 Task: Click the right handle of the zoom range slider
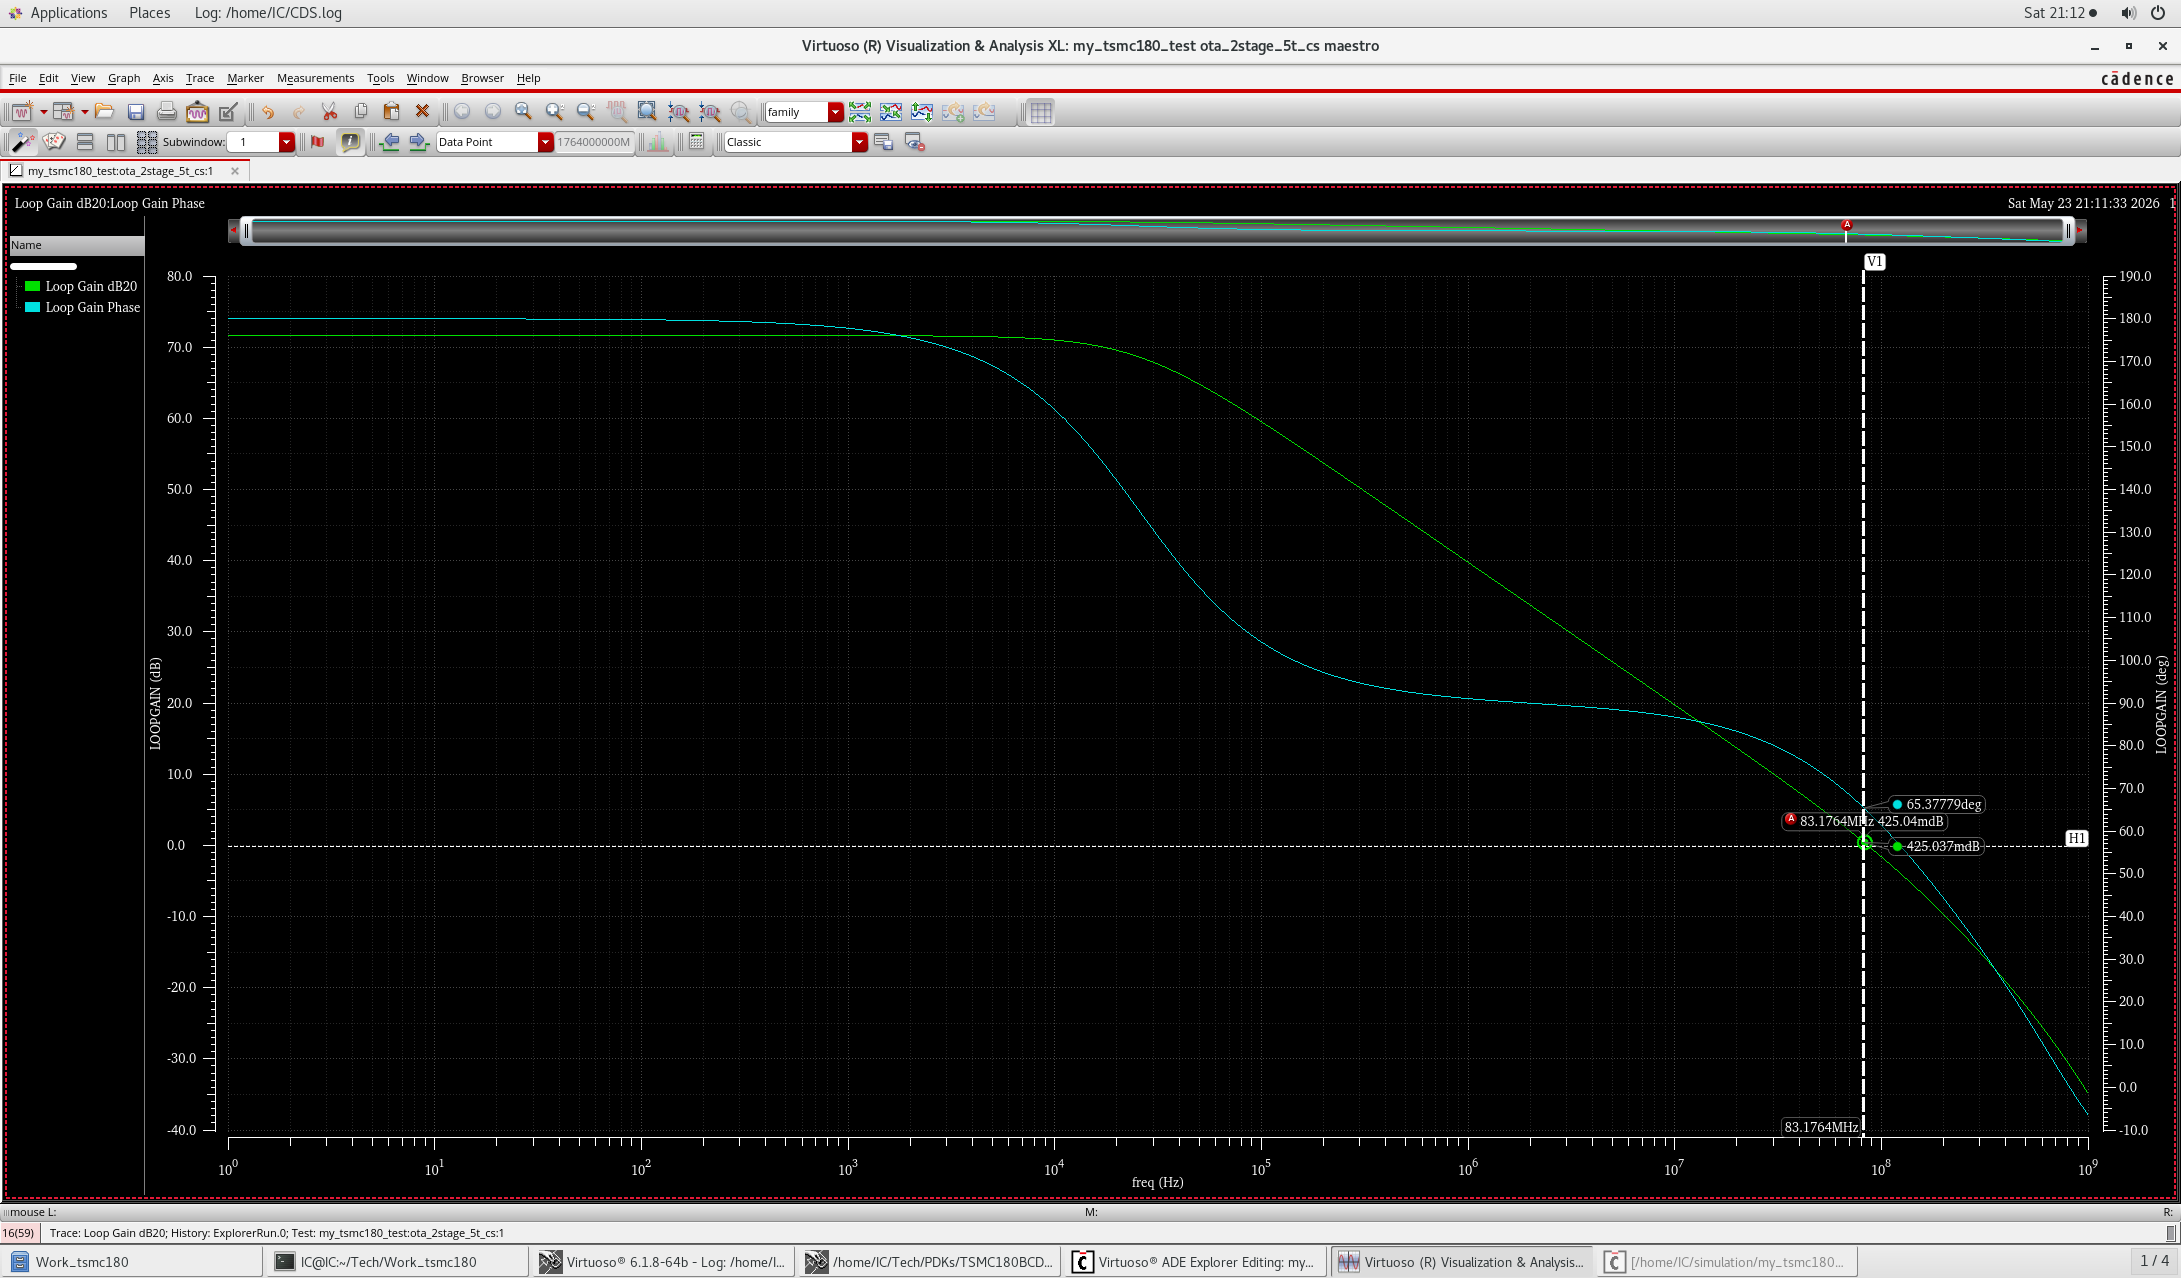[x=2068, y=231]
